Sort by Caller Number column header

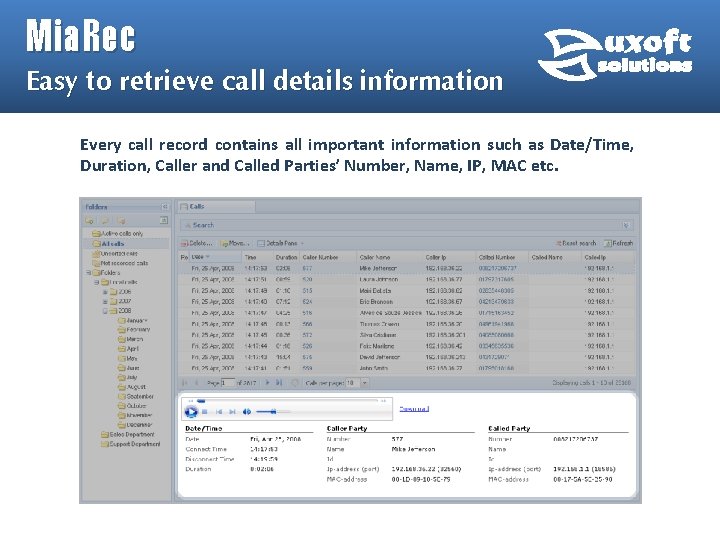(x=328, y=257)
